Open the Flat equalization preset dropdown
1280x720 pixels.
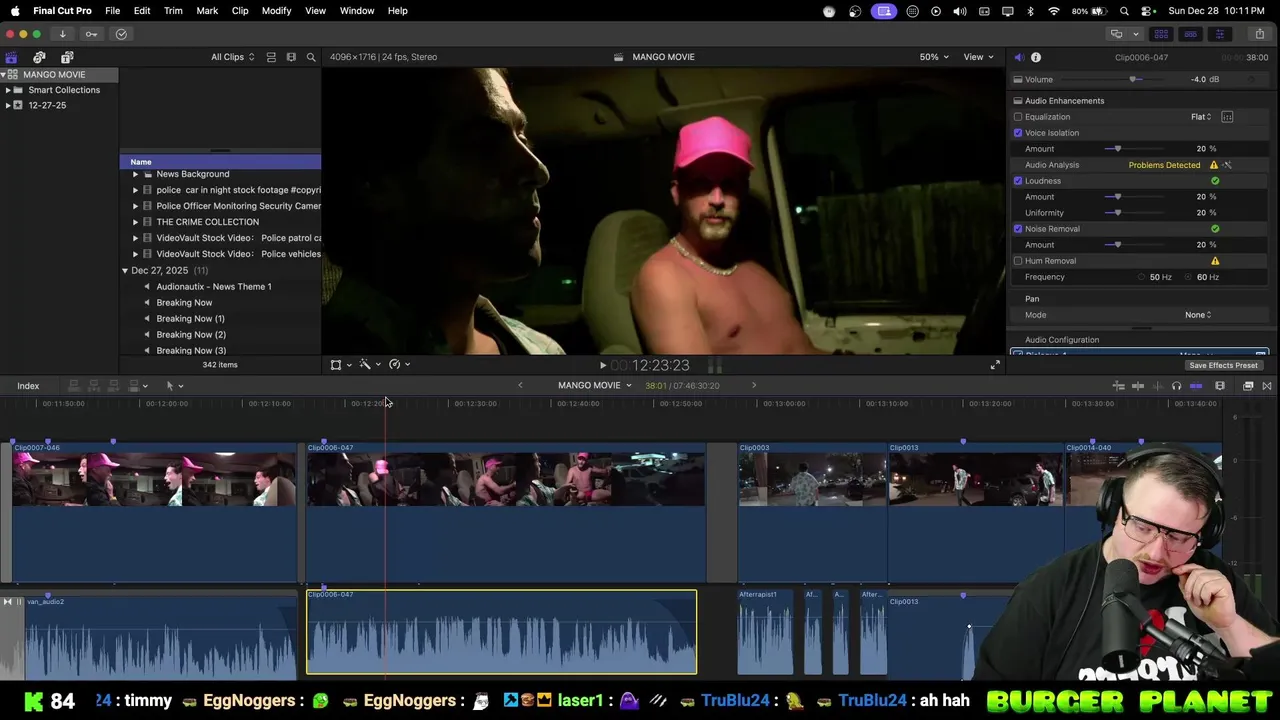(x=1201, y=117)
